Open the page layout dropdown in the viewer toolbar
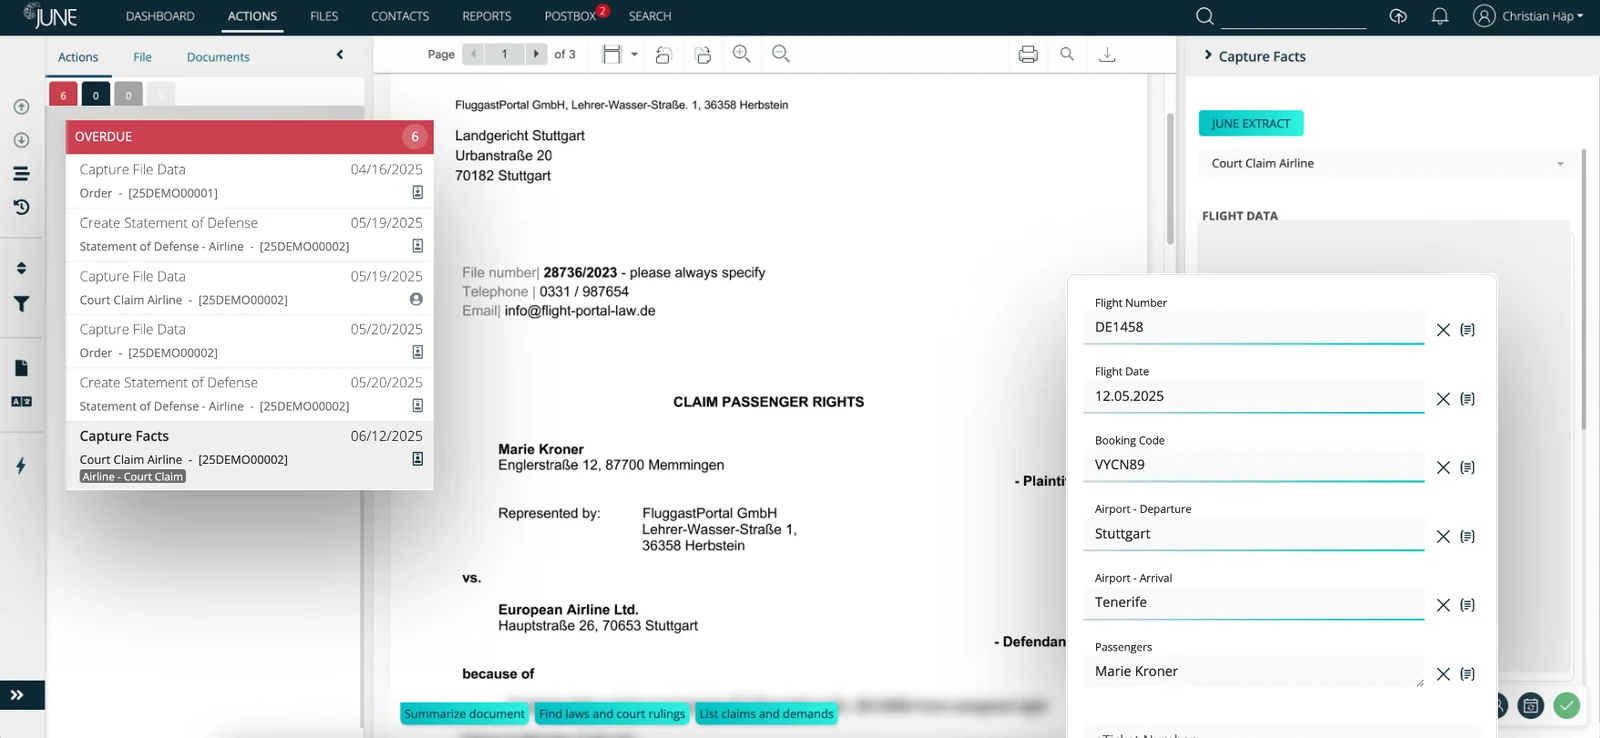 (x=620, y=54)
